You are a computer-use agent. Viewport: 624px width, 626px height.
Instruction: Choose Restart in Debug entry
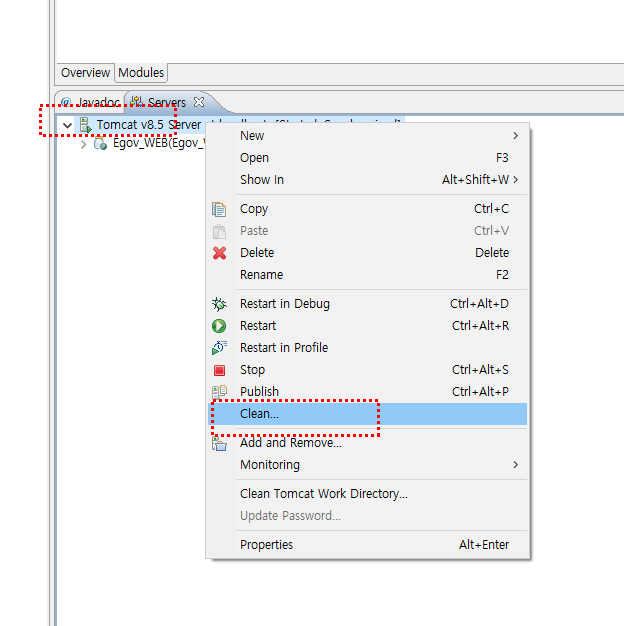(x=367, y=304)
